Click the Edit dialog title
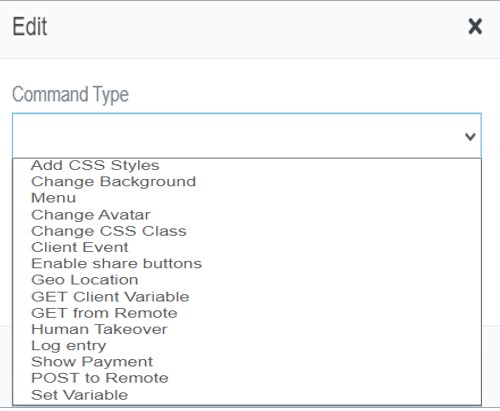The width and height of the screenshot is (500, 411). point(30,27)
